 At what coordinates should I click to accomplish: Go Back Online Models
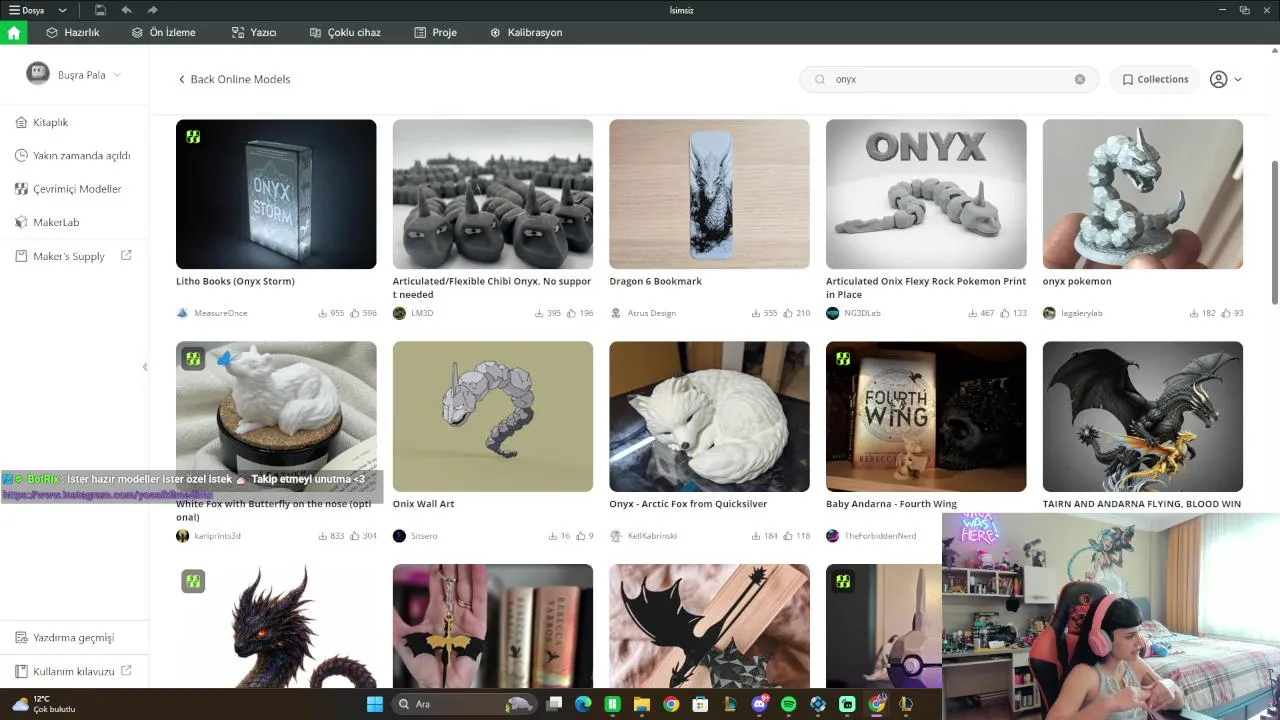pyautogui.click(x=234, y=79)
